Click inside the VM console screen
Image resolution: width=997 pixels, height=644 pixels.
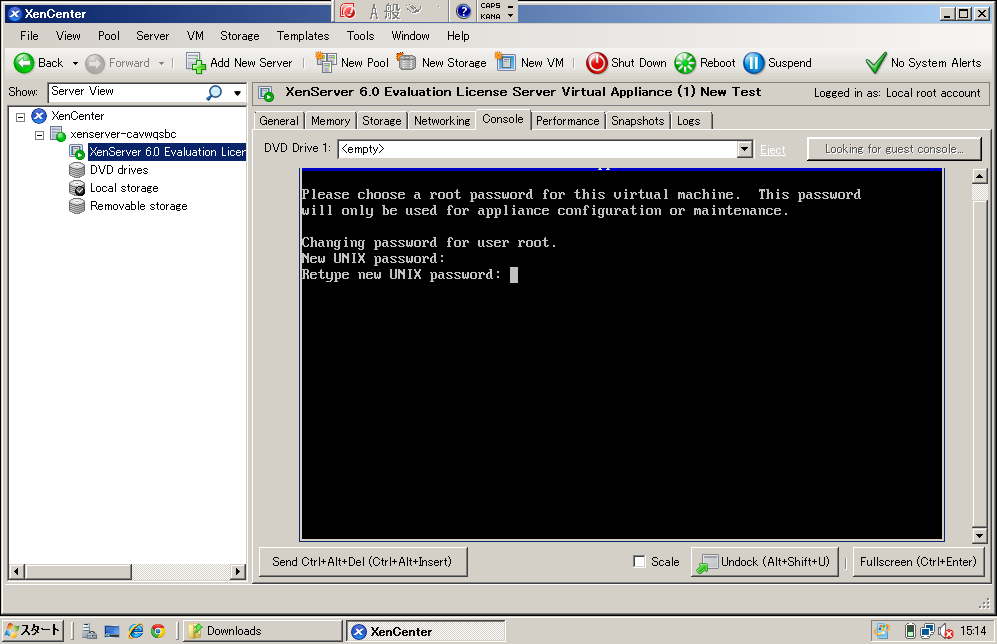pyautogui.click(x=621, y=355)
